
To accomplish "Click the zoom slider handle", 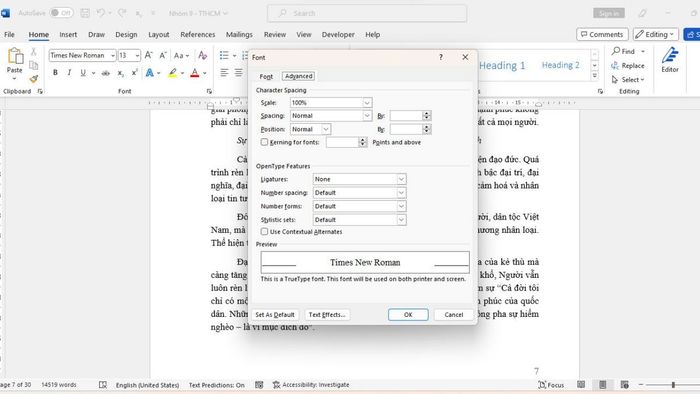I will [673, 385].
